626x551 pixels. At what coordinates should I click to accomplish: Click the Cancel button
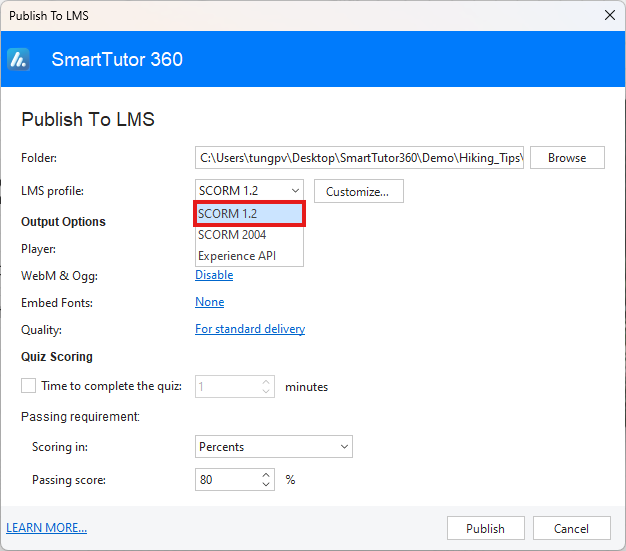click(x=571, y=528)
